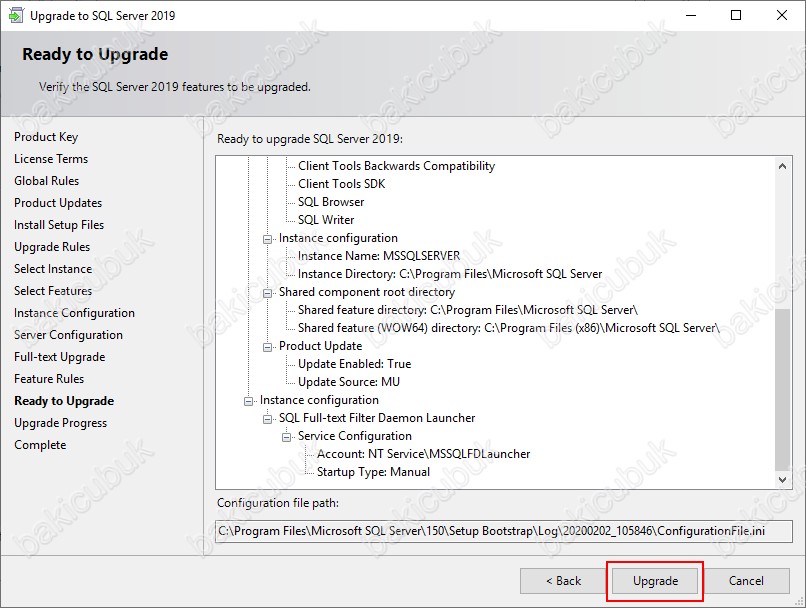Open the Server Configuration step
Image resolution: width=806 pixels, height=608 pixels.
click(x=68, y=335)
